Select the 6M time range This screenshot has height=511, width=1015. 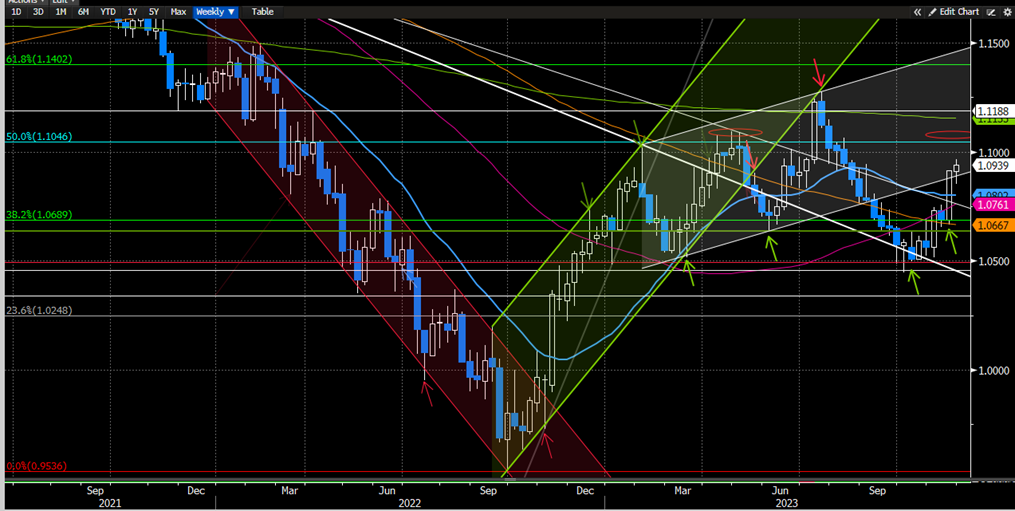tap(83, 12)
